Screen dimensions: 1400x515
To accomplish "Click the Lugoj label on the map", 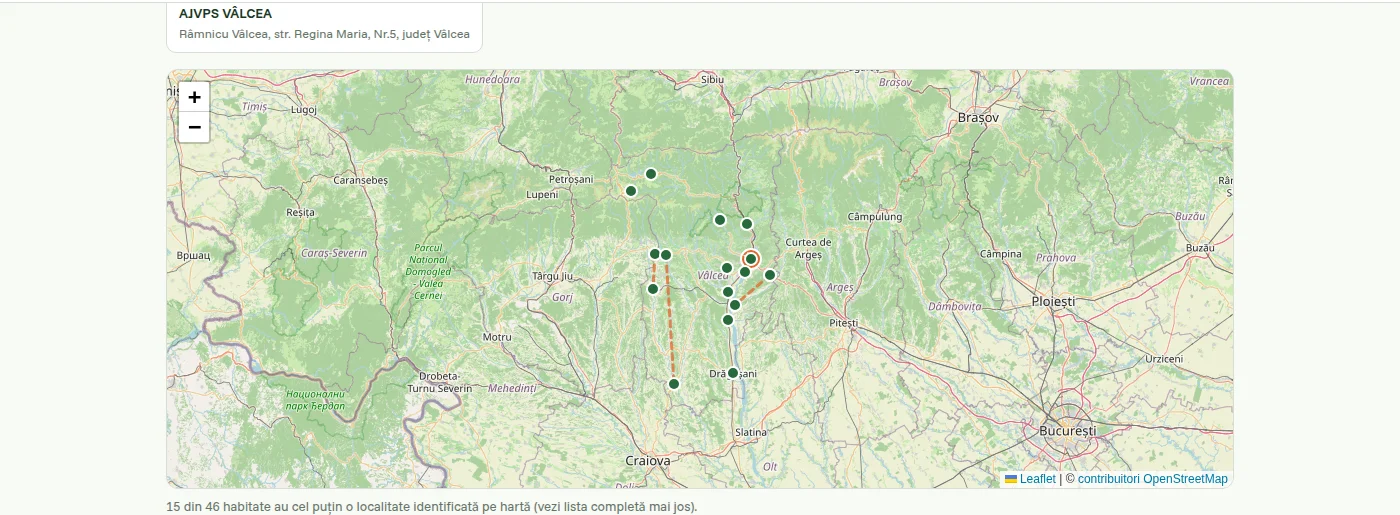I will coord(304,109).
